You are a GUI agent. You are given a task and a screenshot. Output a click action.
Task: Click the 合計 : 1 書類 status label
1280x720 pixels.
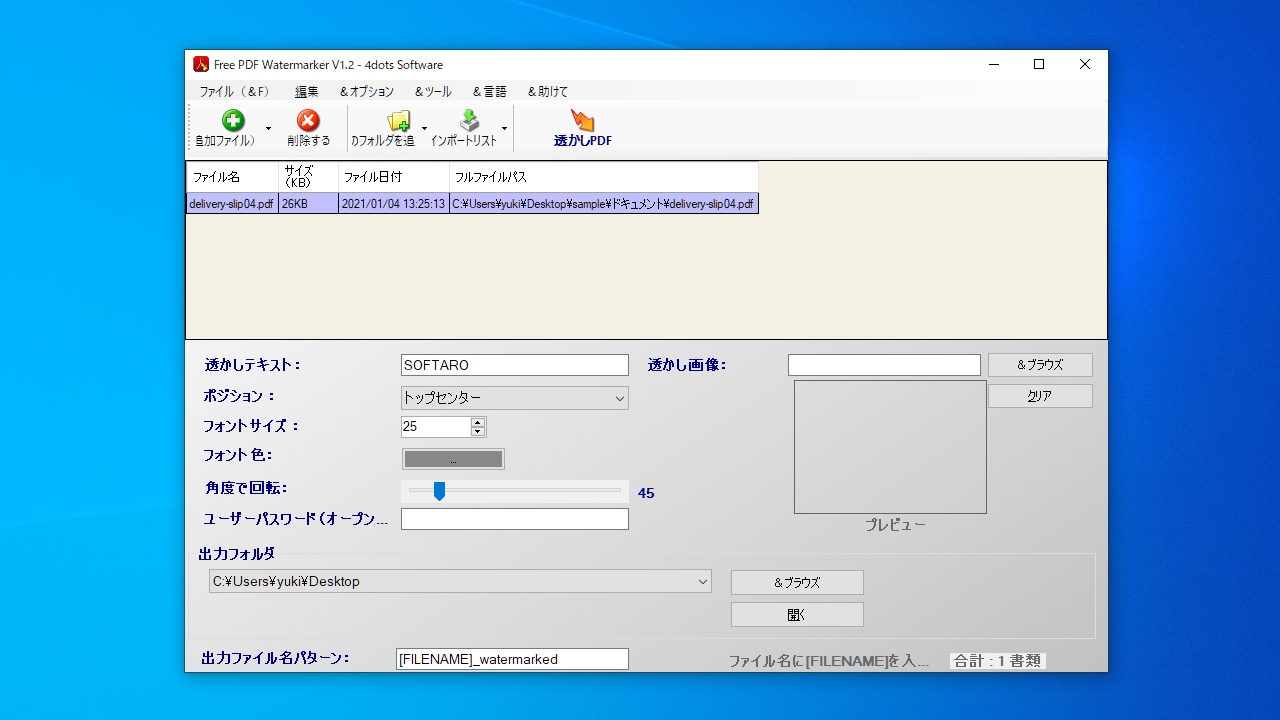998,661
